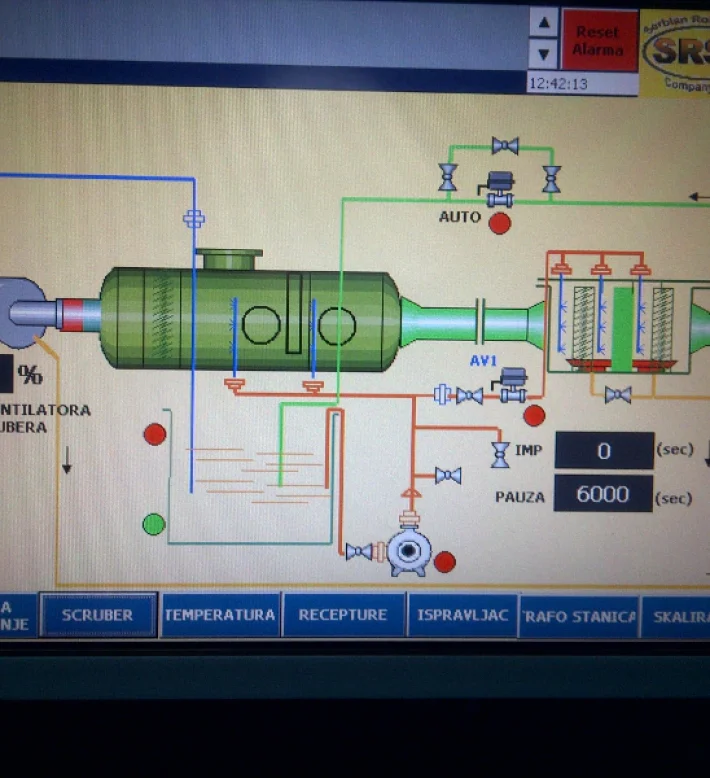The image size is (710, 778).
Task: Click the PAUZA seconds value field
Action: [x=604, y=494]
